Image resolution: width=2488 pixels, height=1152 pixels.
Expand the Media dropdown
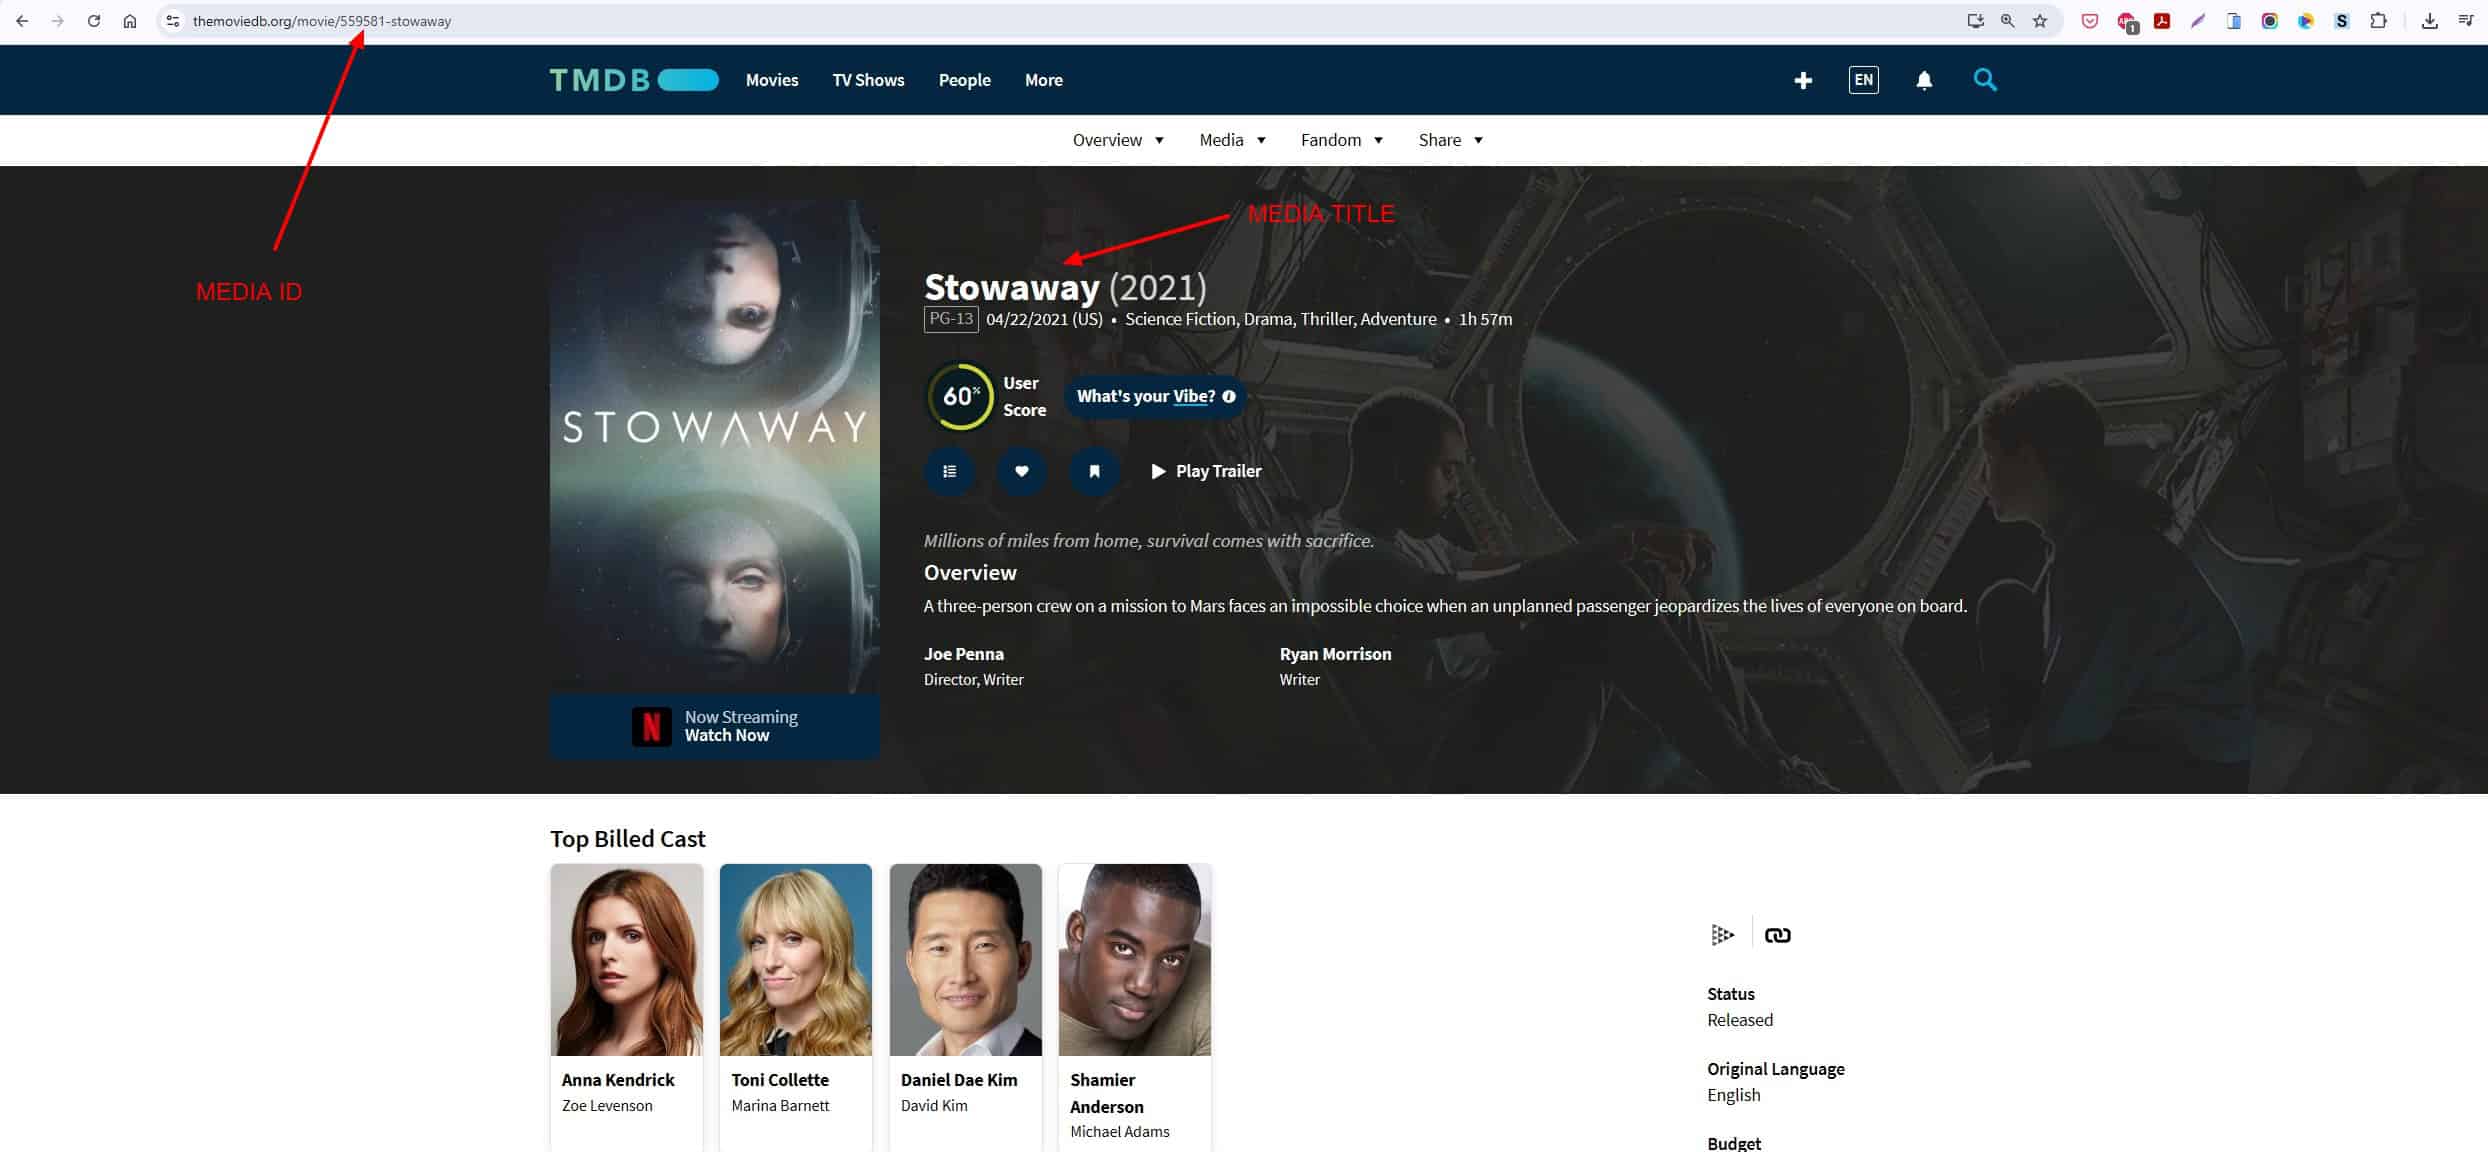pyautogui.click(x=1232, y=140)
